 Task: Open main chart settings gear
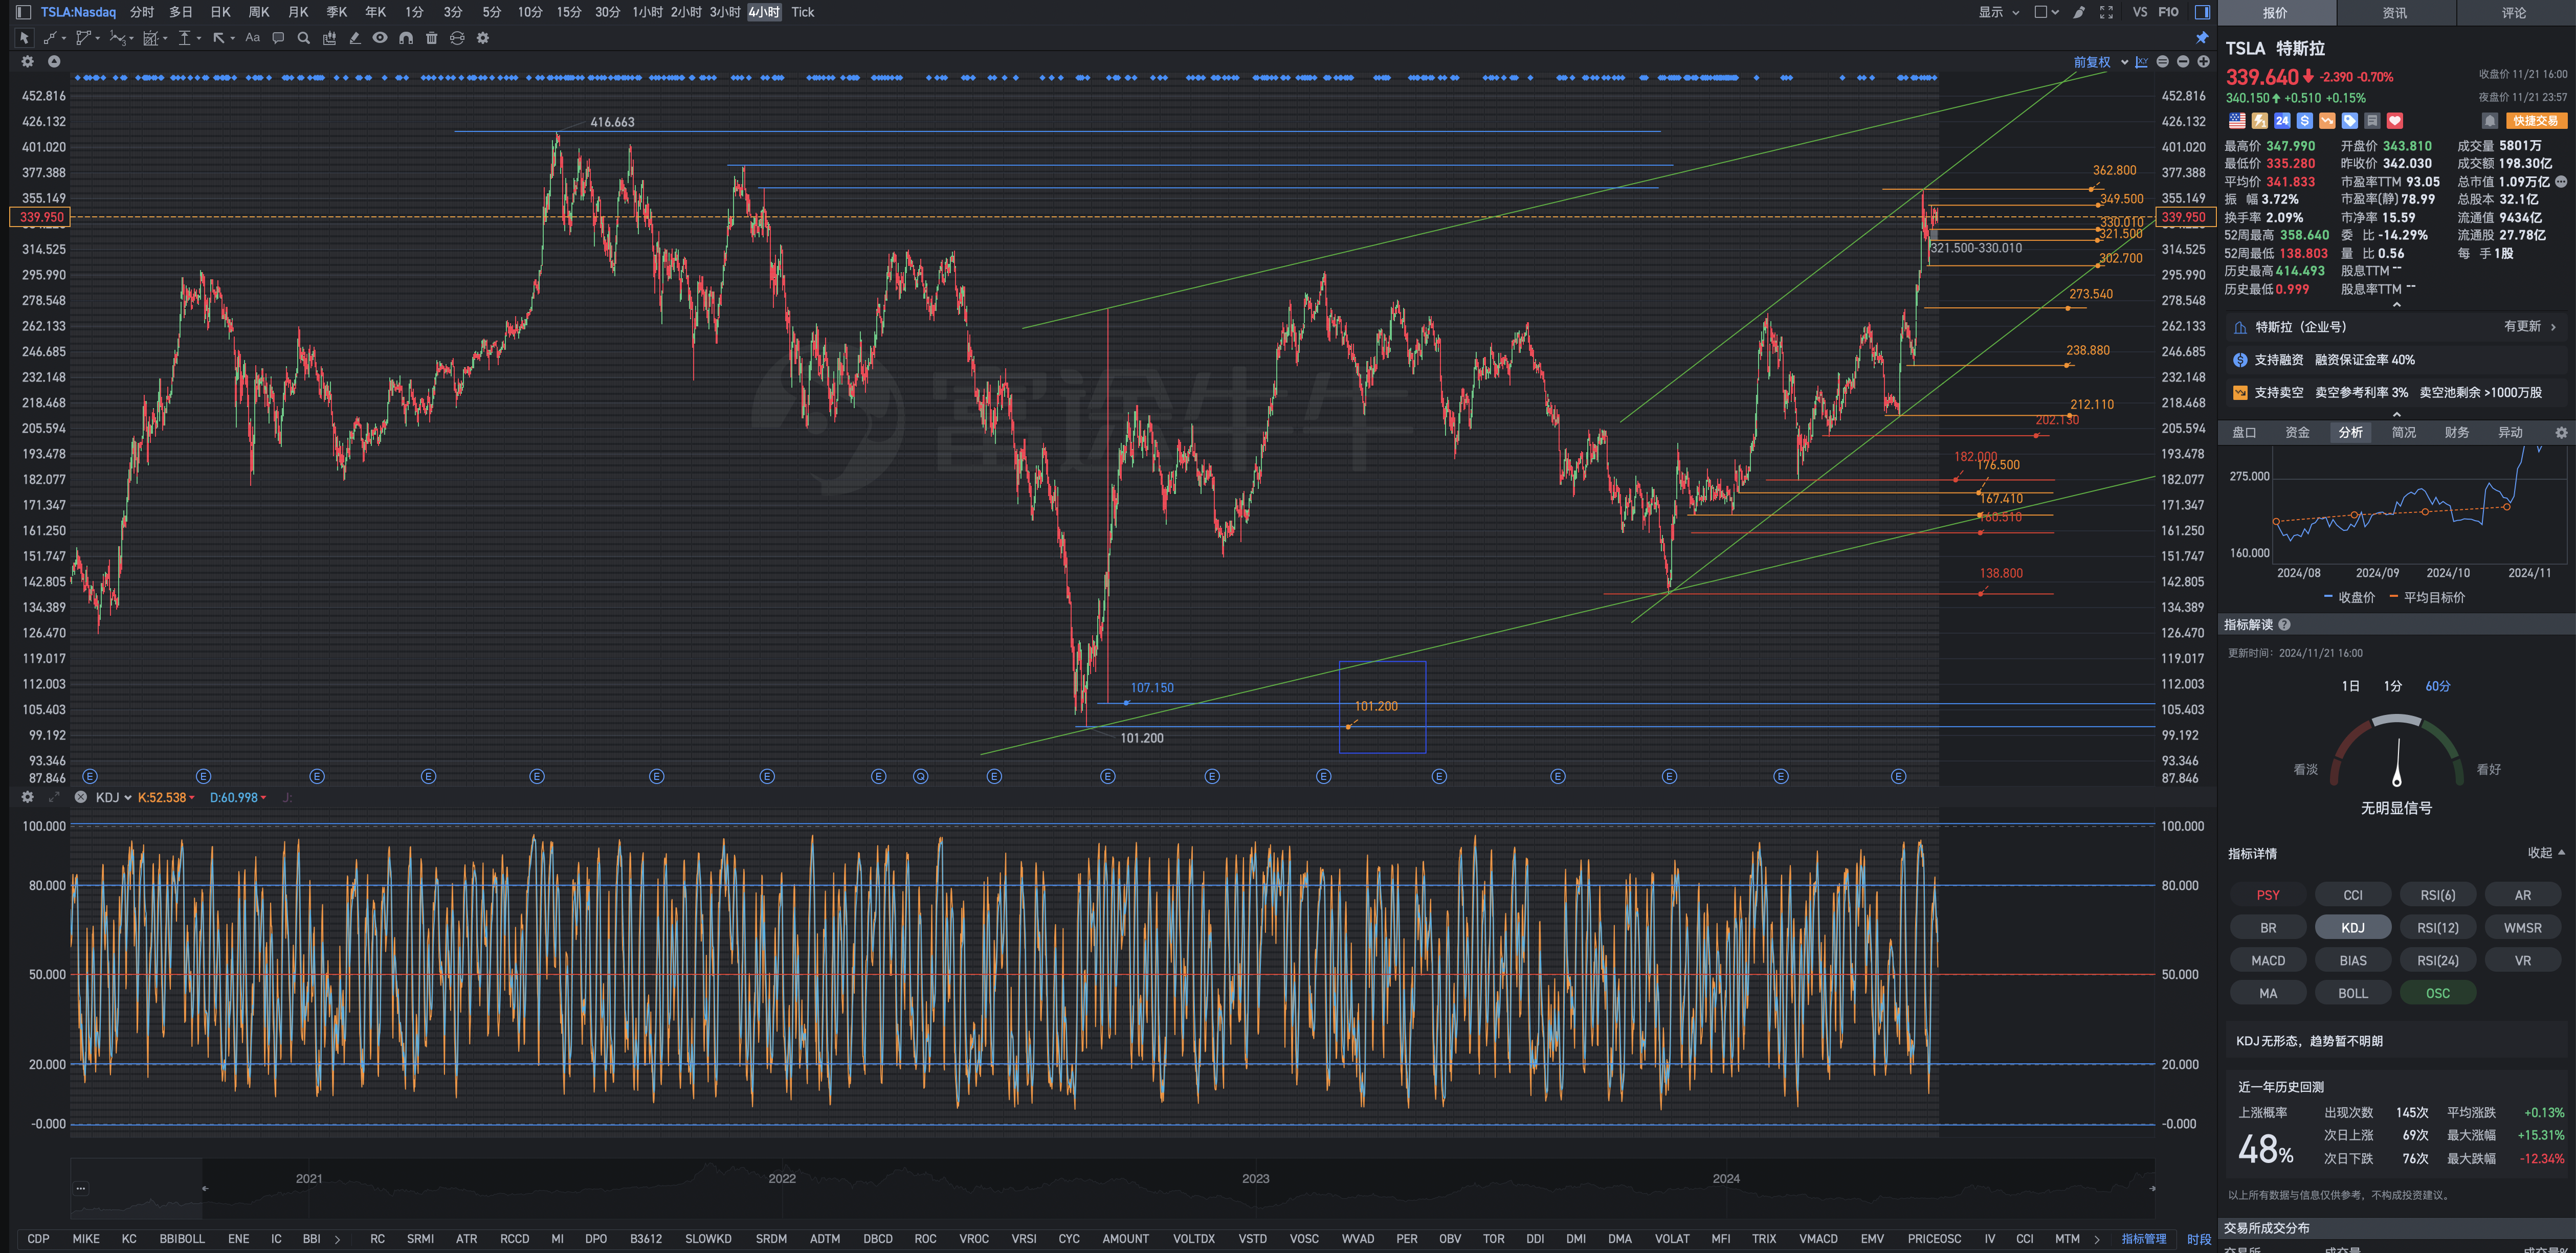(27, 62)
